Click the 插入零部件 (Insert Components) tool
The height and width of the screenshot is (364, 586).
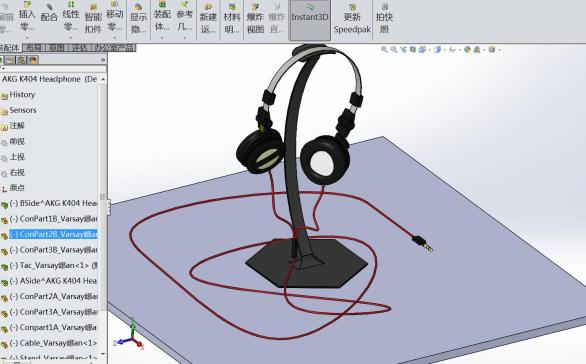tap(27, 17)
